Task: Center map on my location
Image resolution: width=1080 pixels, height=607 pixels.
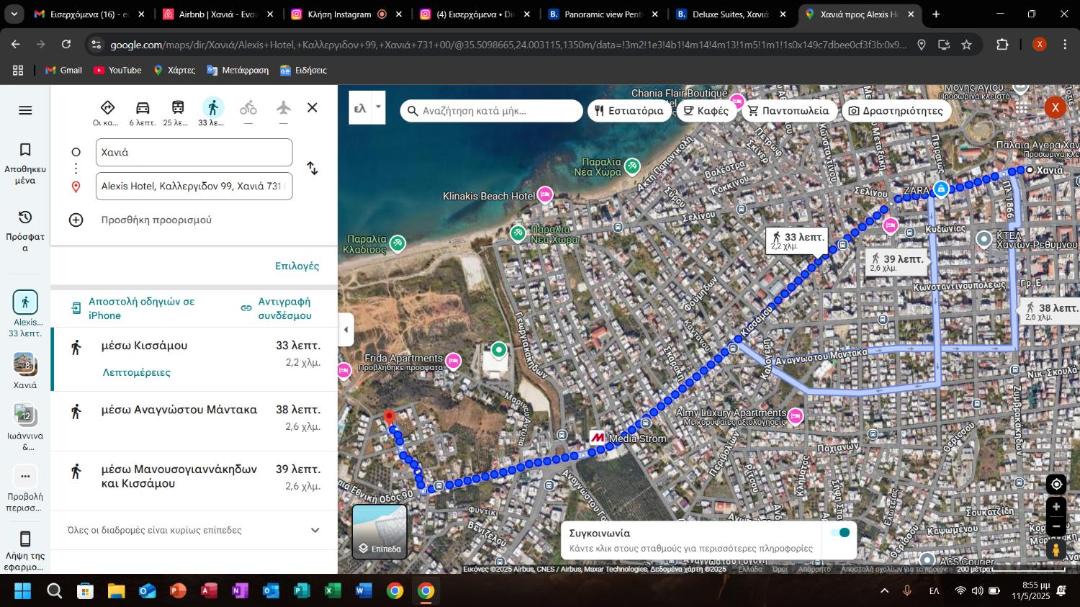Action: 1056,484
